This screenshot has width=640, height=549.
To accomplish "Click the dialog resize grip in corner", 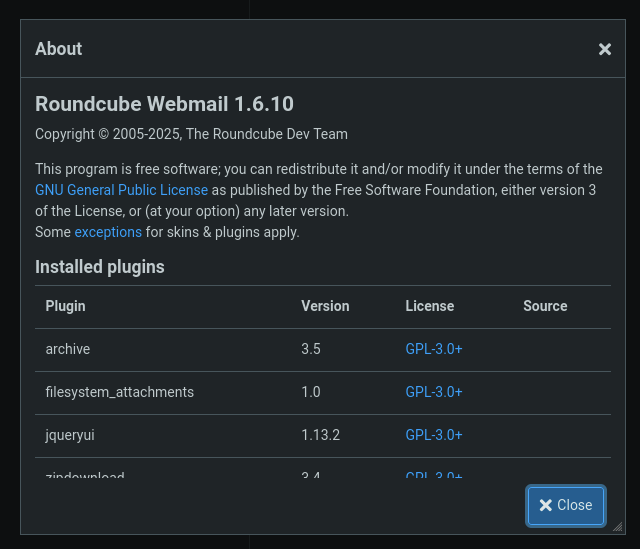I will point(618,527).
